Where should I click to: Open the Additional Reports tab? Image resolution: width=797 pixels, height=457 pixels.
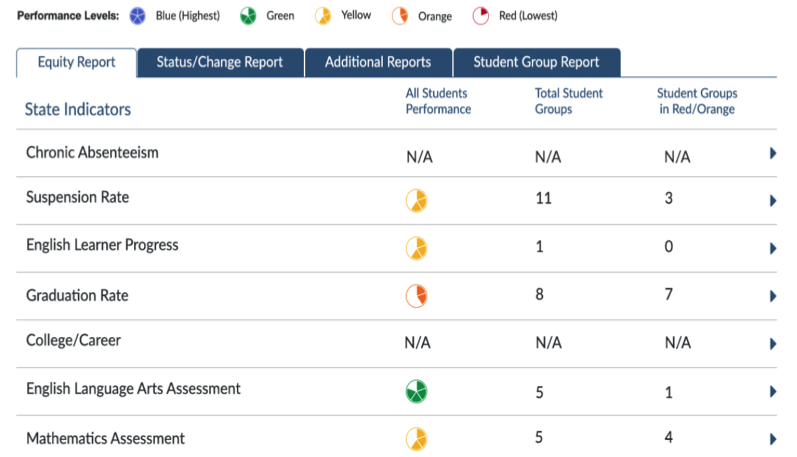coord(378,62)
